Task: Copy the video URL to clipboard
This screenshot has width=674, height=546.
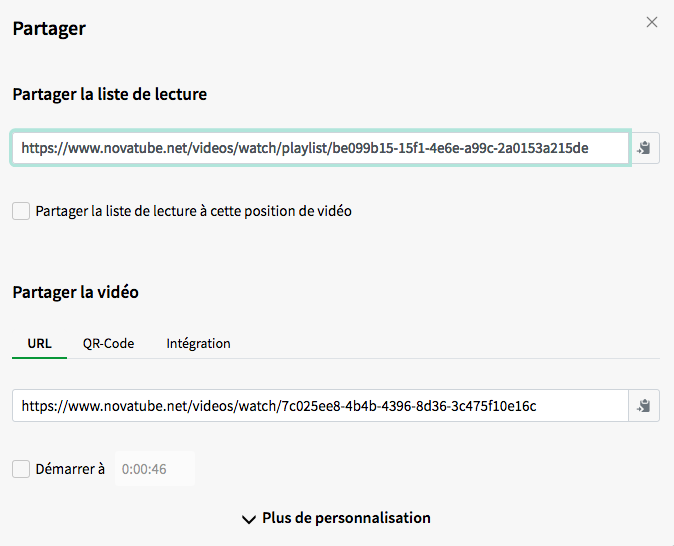Action: tap(645, 406)
